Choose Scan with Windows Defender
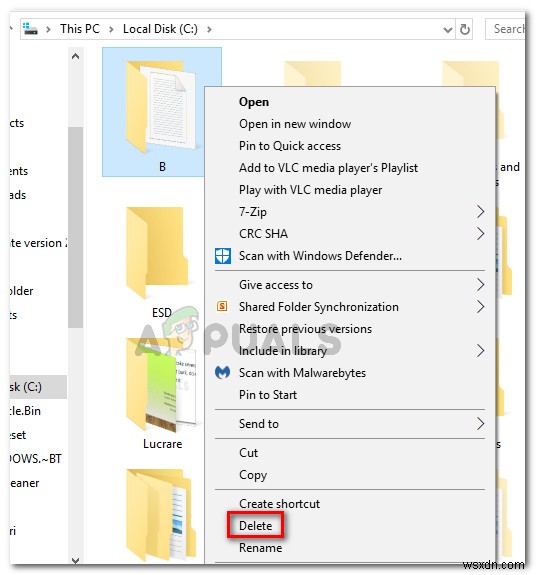Viewport: 536px width, 575px height. click(320, 256)
